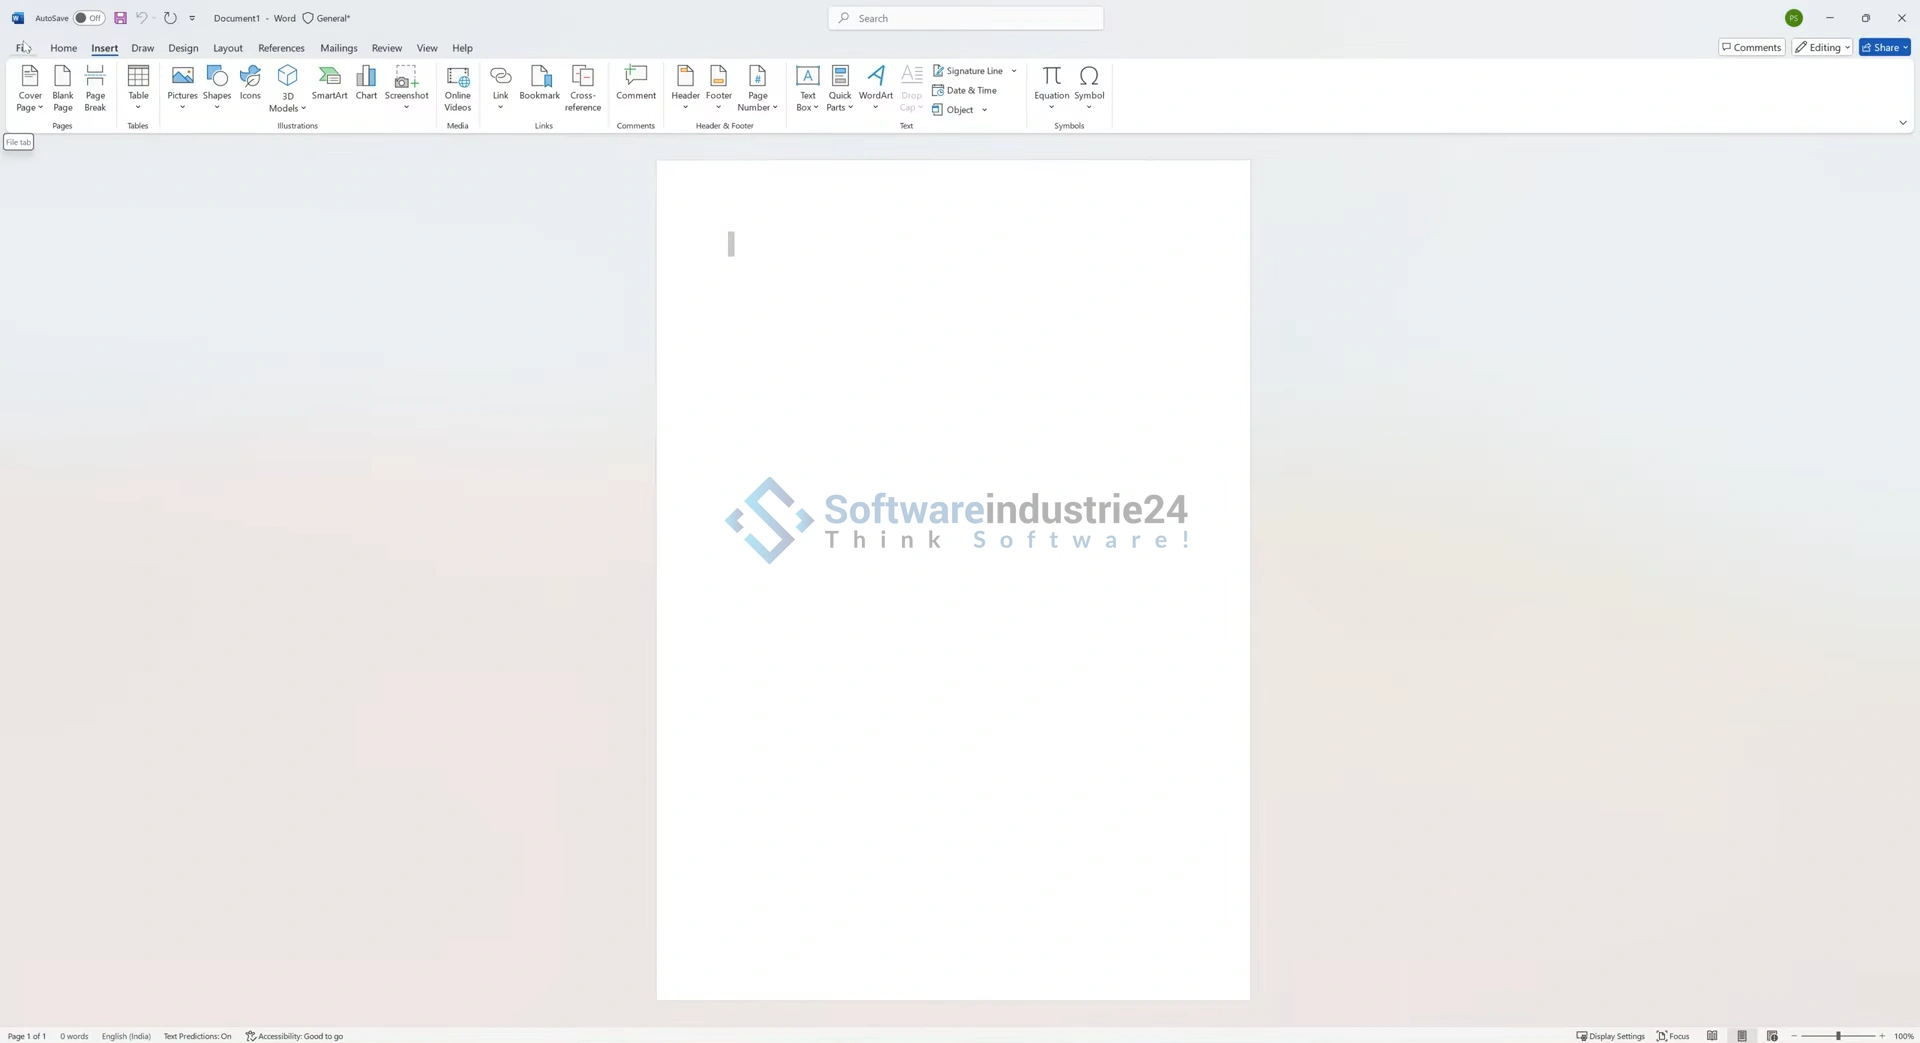Insert a table using the Table icon
1920x1043 pixels.
pyautogui.click(x=138, y=82)
